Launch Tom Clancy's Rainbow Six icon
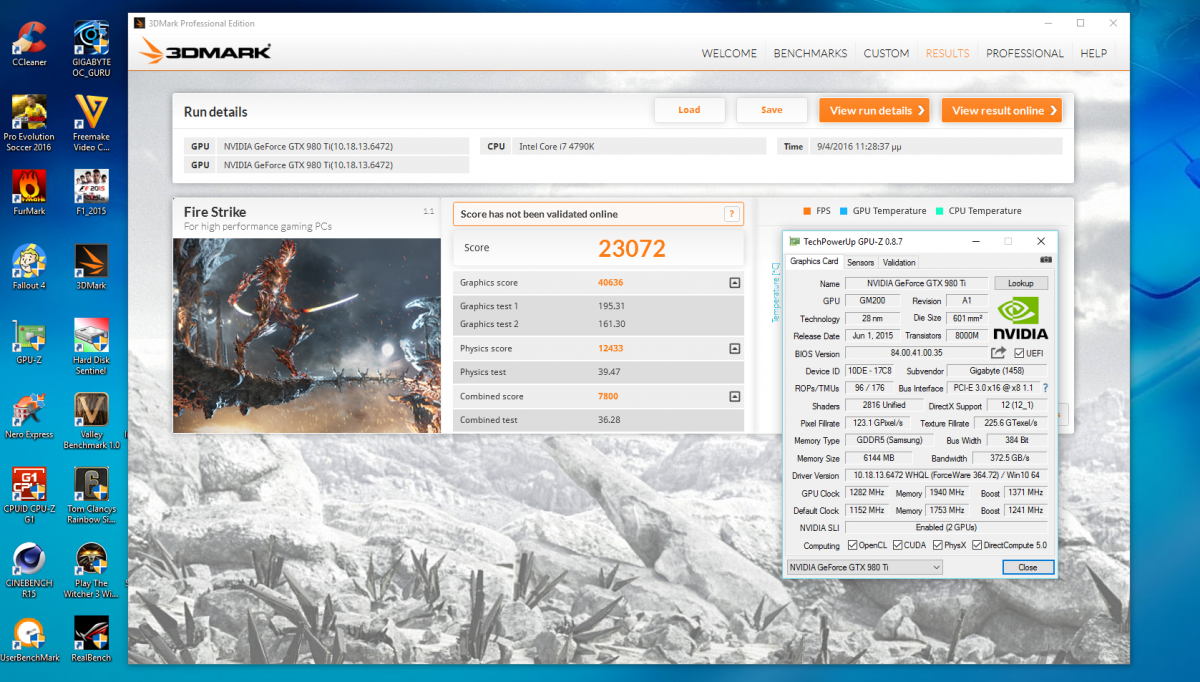This screenshot has height=682, width=1200. click(91, 495)
